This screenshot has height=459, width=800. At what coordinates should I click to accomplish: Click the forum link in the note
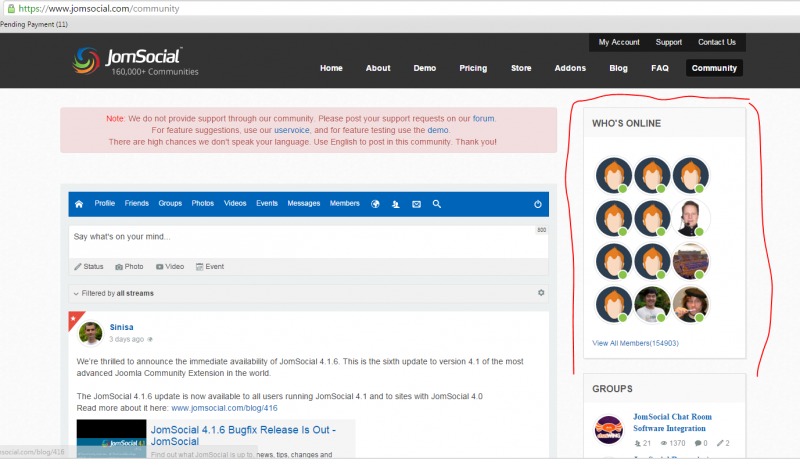click(x=483, y=118)
